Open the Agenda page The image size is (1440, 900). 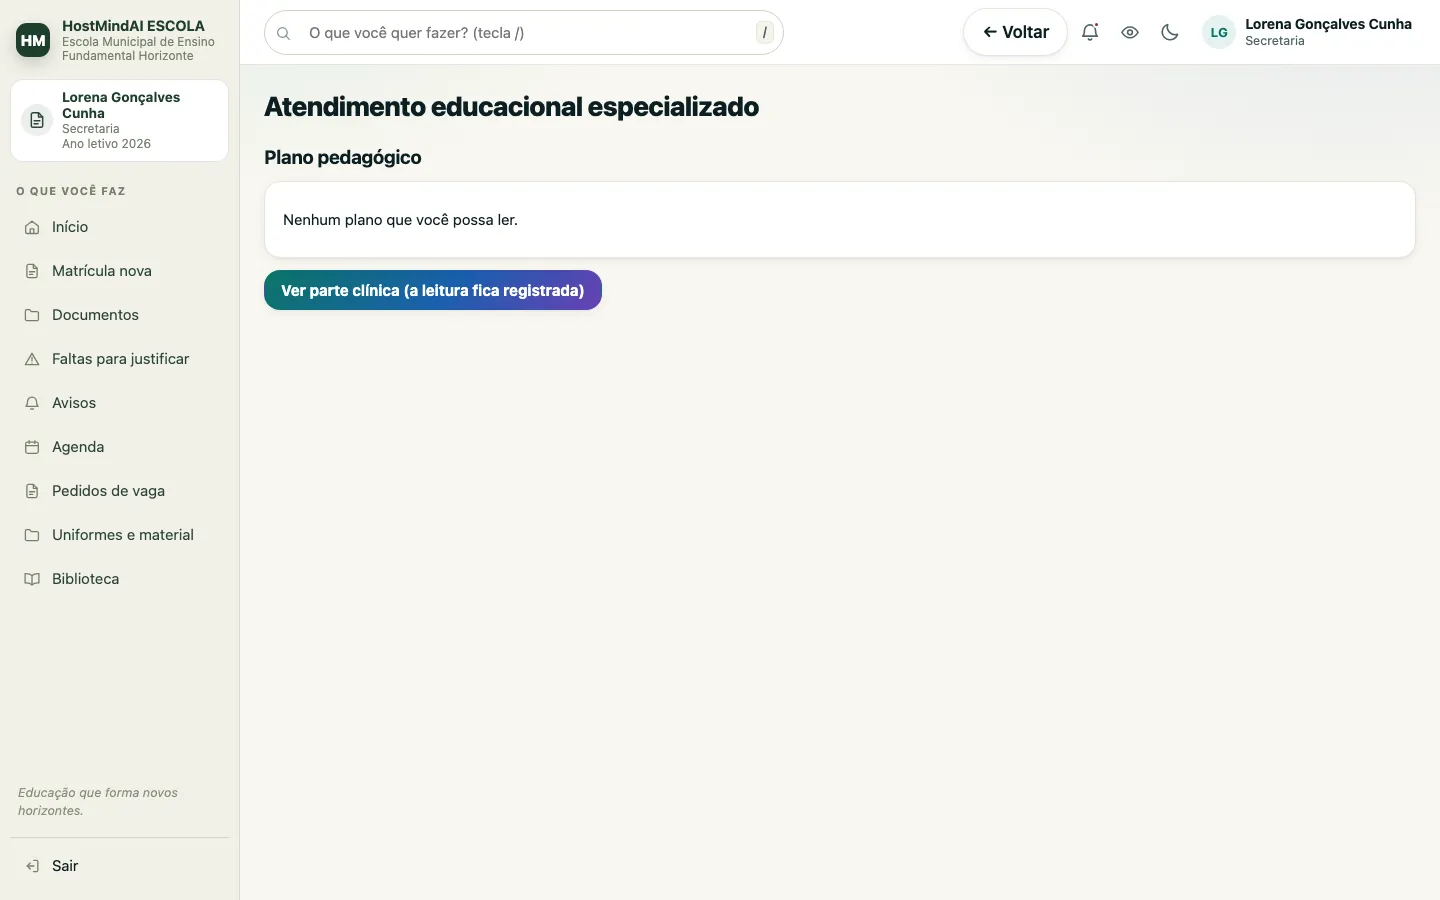point(120,447)
